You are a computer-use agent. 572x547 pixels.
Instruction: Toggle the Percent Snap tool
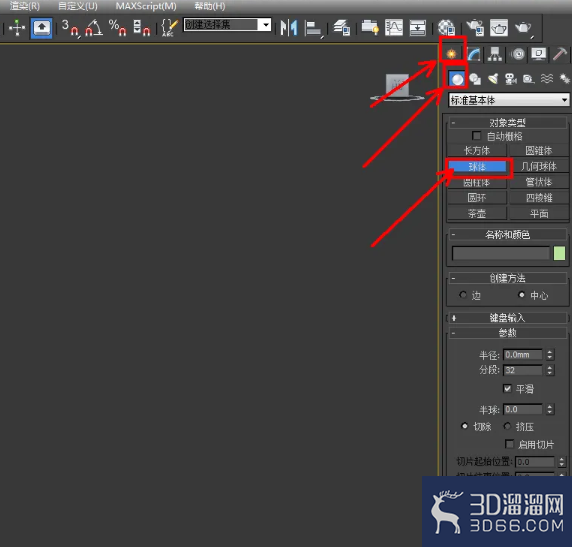click(117, 28)
